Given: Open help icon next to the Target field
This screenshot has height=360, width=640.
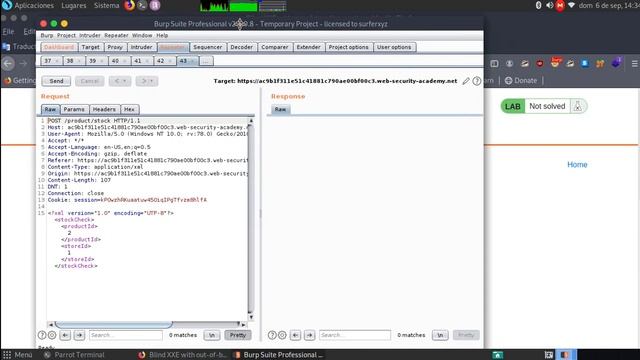Looking at the screenshot, I should click(x=476, y=81).
